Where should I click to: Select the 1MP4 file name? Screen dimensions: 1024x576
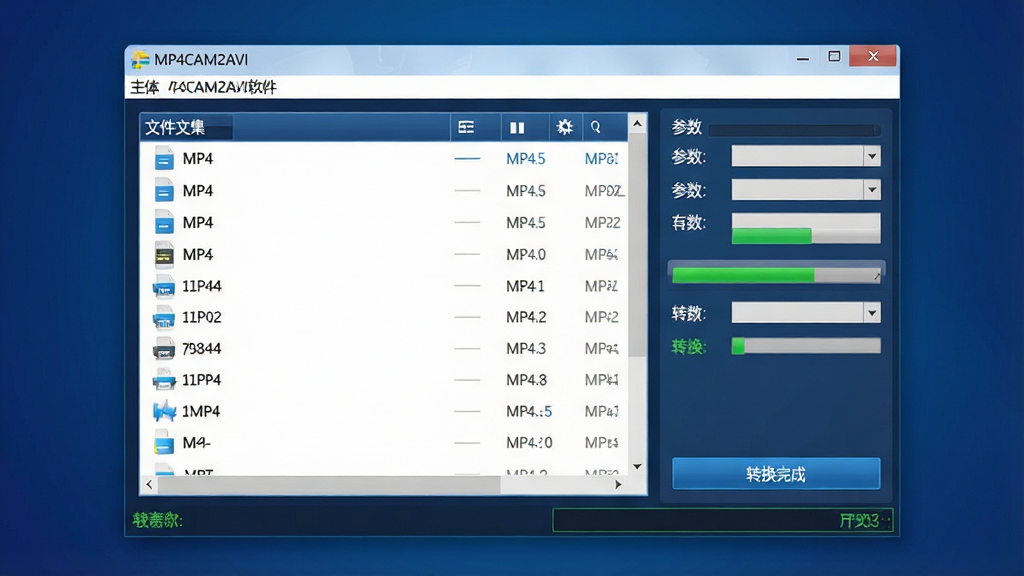tap(201, 411)
